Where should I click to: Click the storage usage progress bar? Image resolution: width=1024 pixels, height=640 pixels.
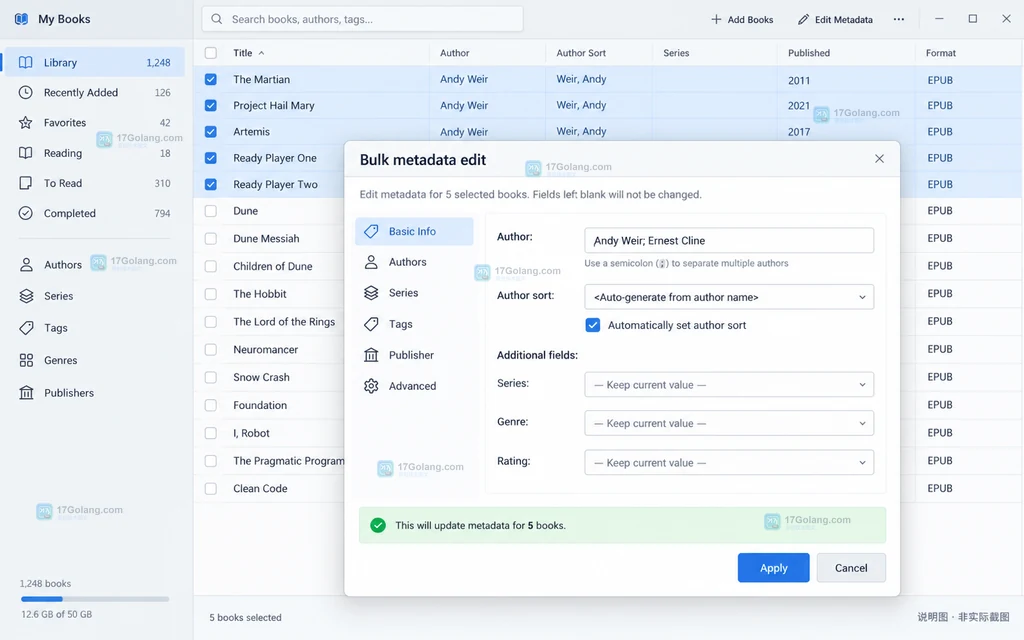tap(95, 599)
